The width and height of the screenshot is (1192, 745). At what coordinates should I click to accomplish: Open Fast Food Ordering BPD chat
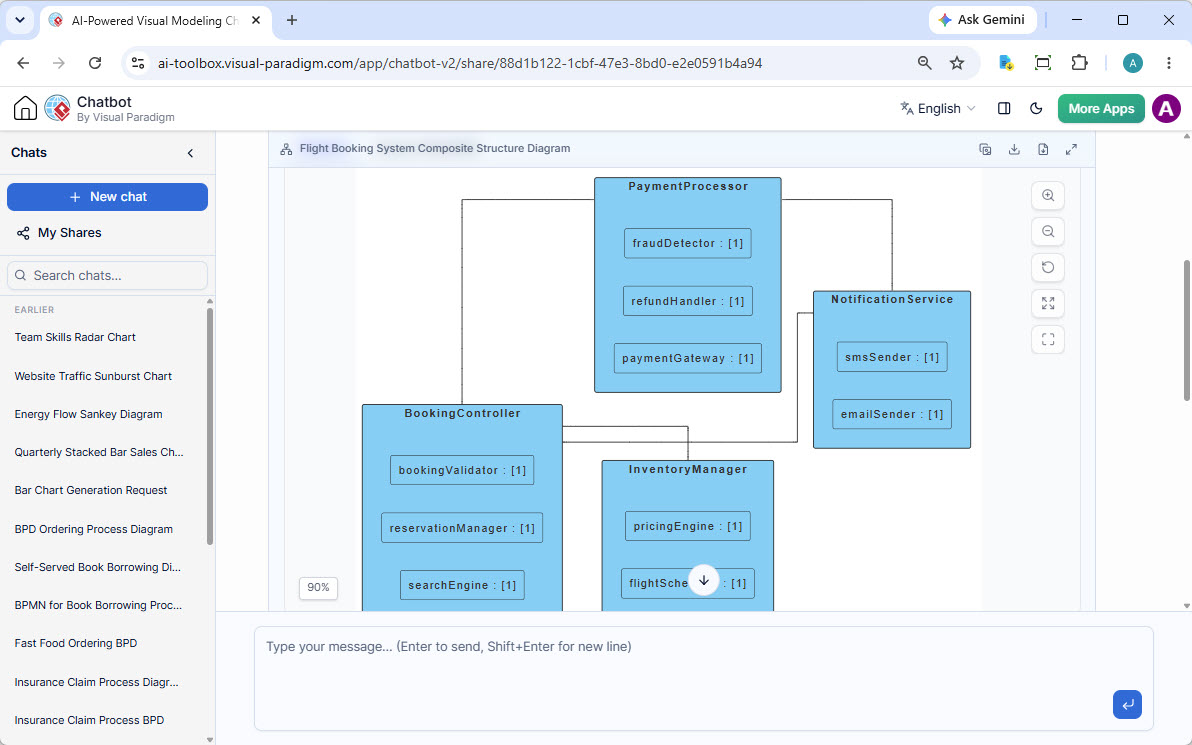(x=76, y=643)
